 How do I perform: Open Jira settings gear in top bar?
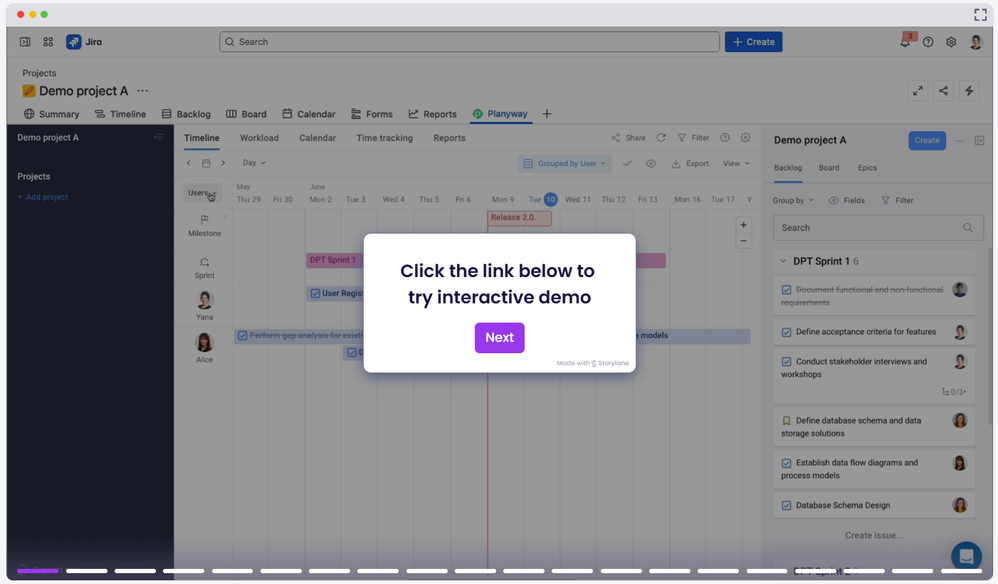[x=951, y=42]
